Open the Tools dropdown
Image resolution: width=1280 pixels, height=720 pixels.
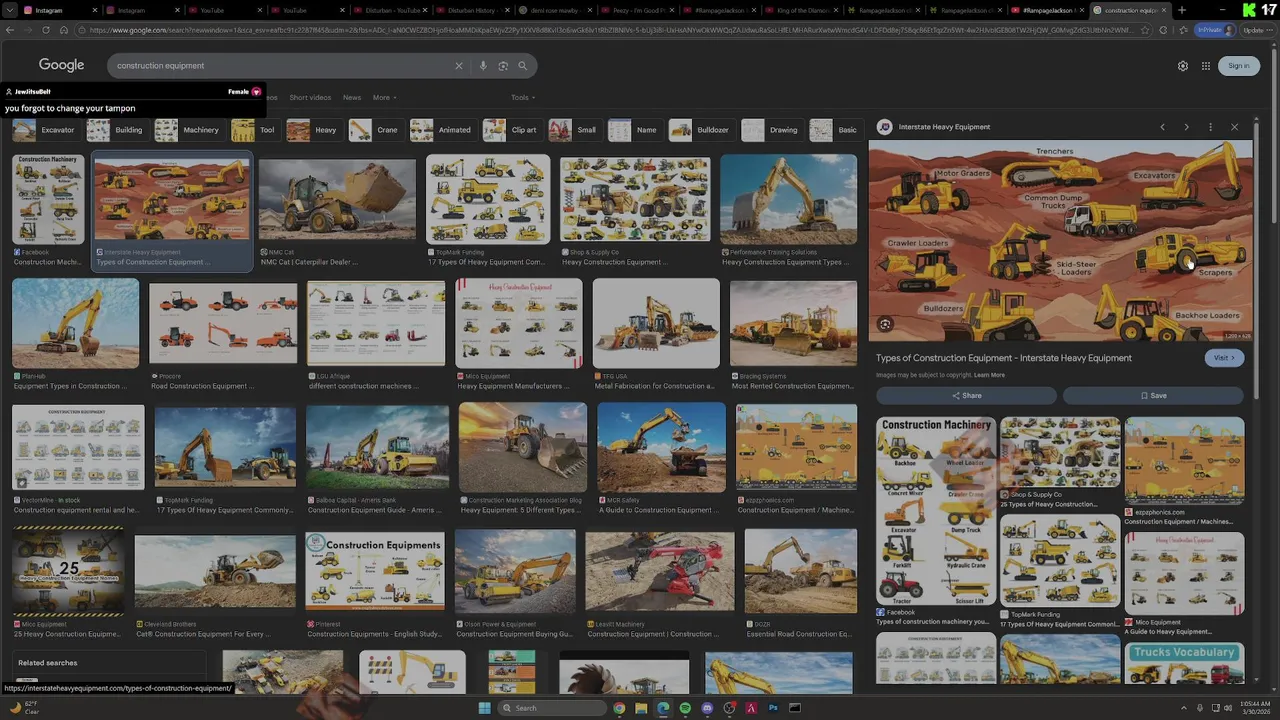(x=523, y=98)
